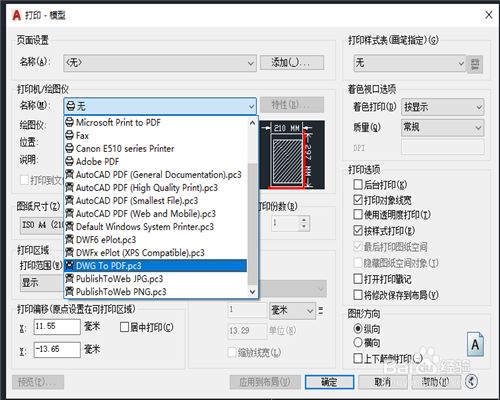
Task: Click printer list scroll down arrow
Action: (252, 292)
